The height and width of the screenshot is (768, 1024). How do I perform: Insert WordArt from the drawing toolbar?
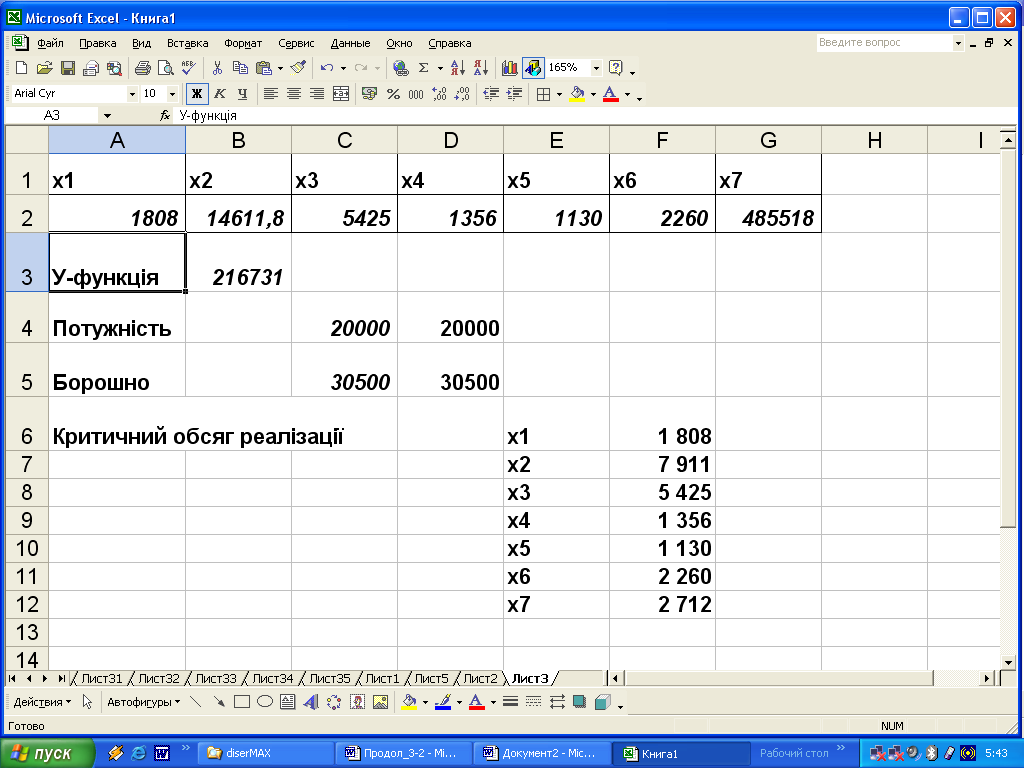[311, 702]
